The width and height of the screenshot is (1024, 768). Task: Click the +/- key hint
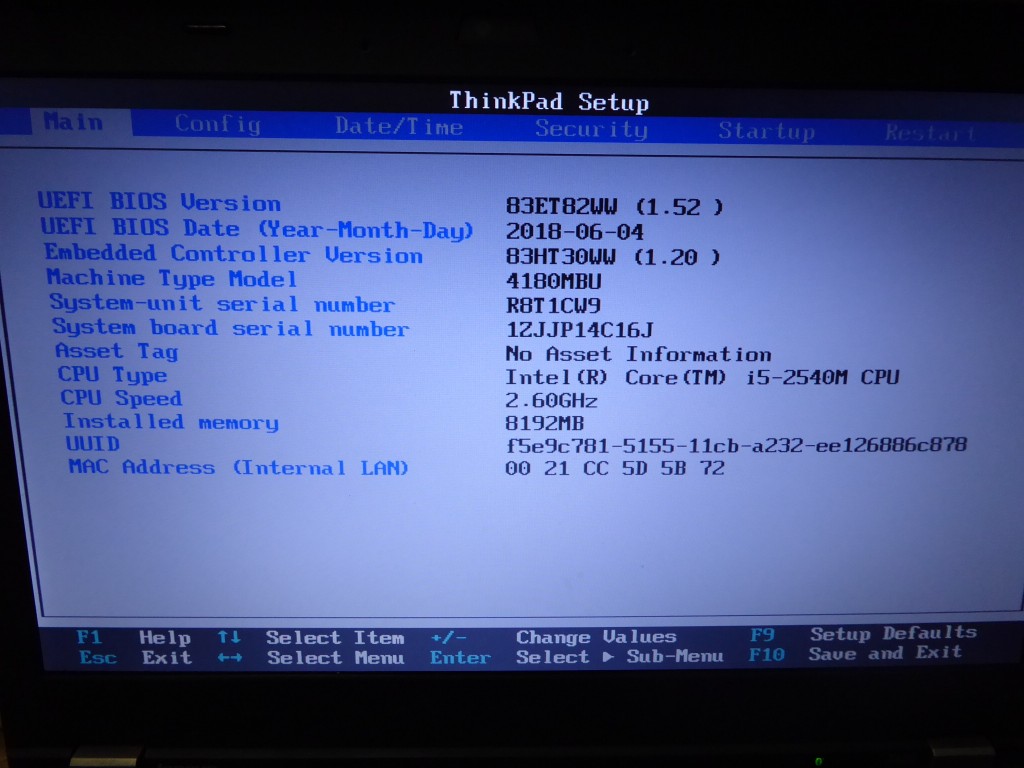tap(449, 637)
